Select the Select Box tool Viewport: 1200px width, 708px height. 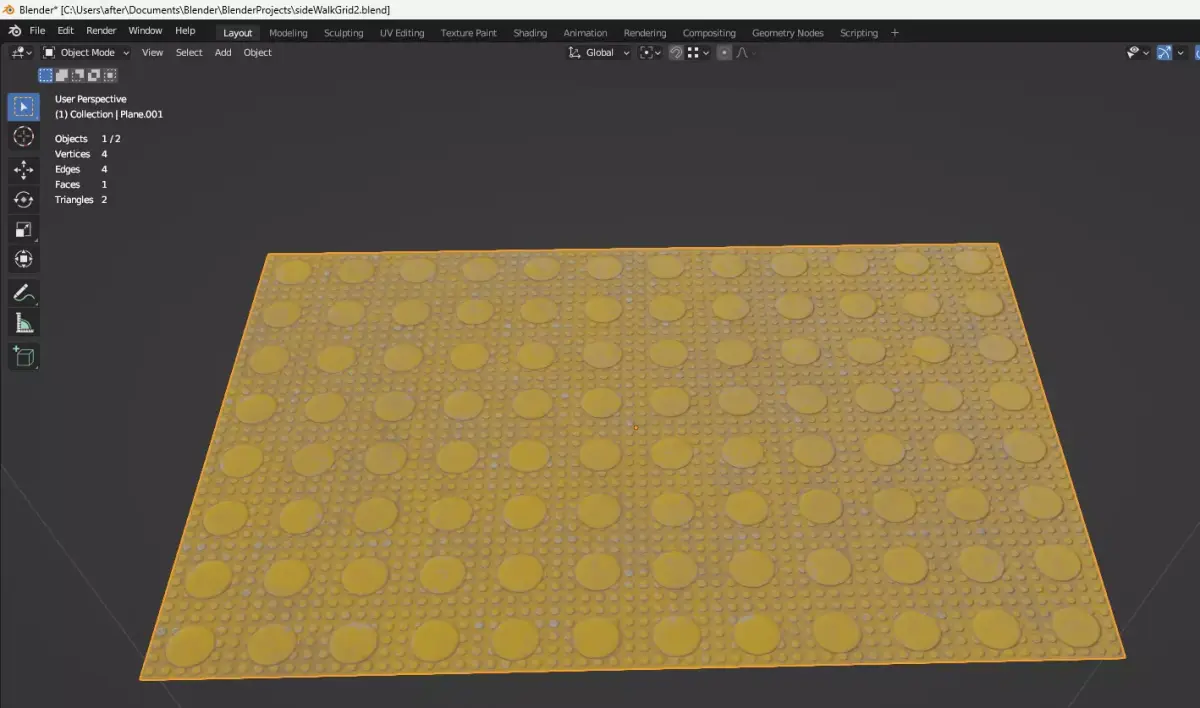pos(24,107)
